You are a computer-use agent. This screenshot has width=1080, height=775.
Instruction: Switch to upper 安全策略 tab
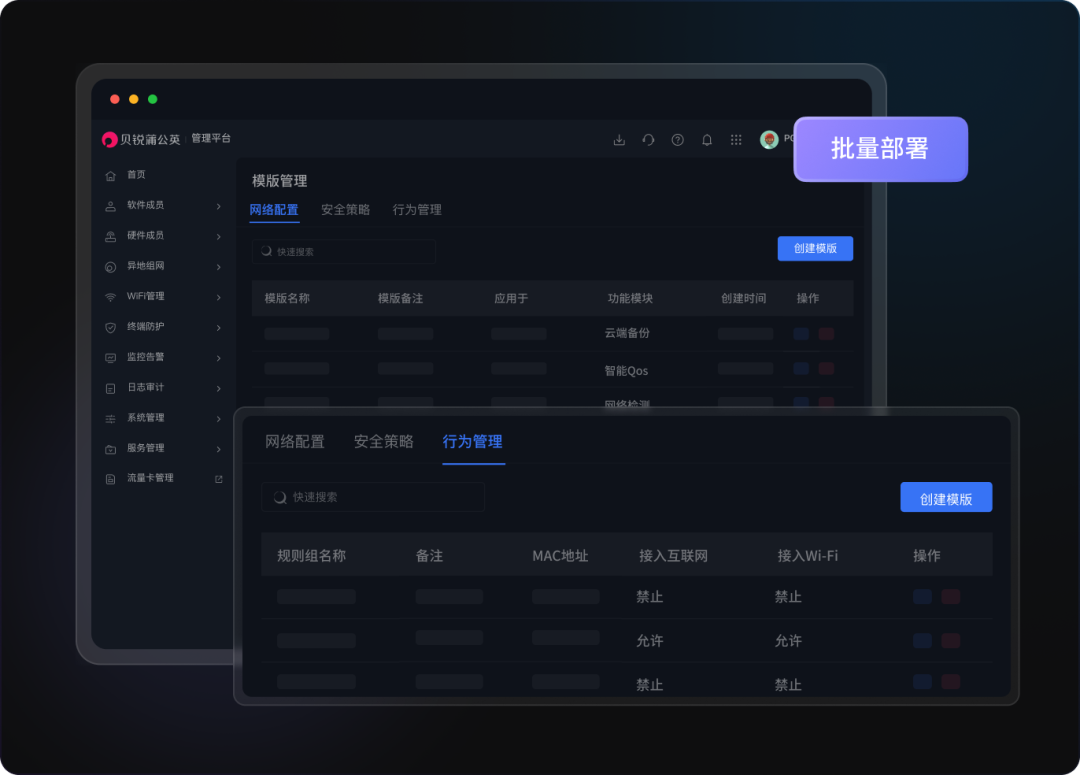click(346, 209)
